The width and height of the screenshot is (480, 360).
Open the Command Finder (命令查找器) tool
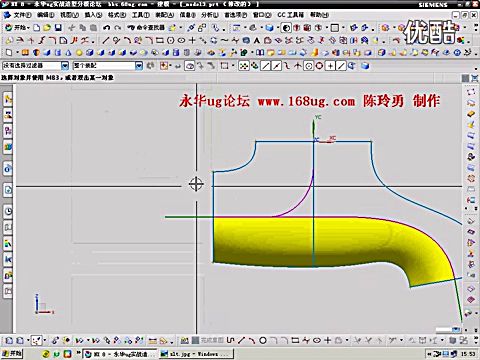[146, 28]
